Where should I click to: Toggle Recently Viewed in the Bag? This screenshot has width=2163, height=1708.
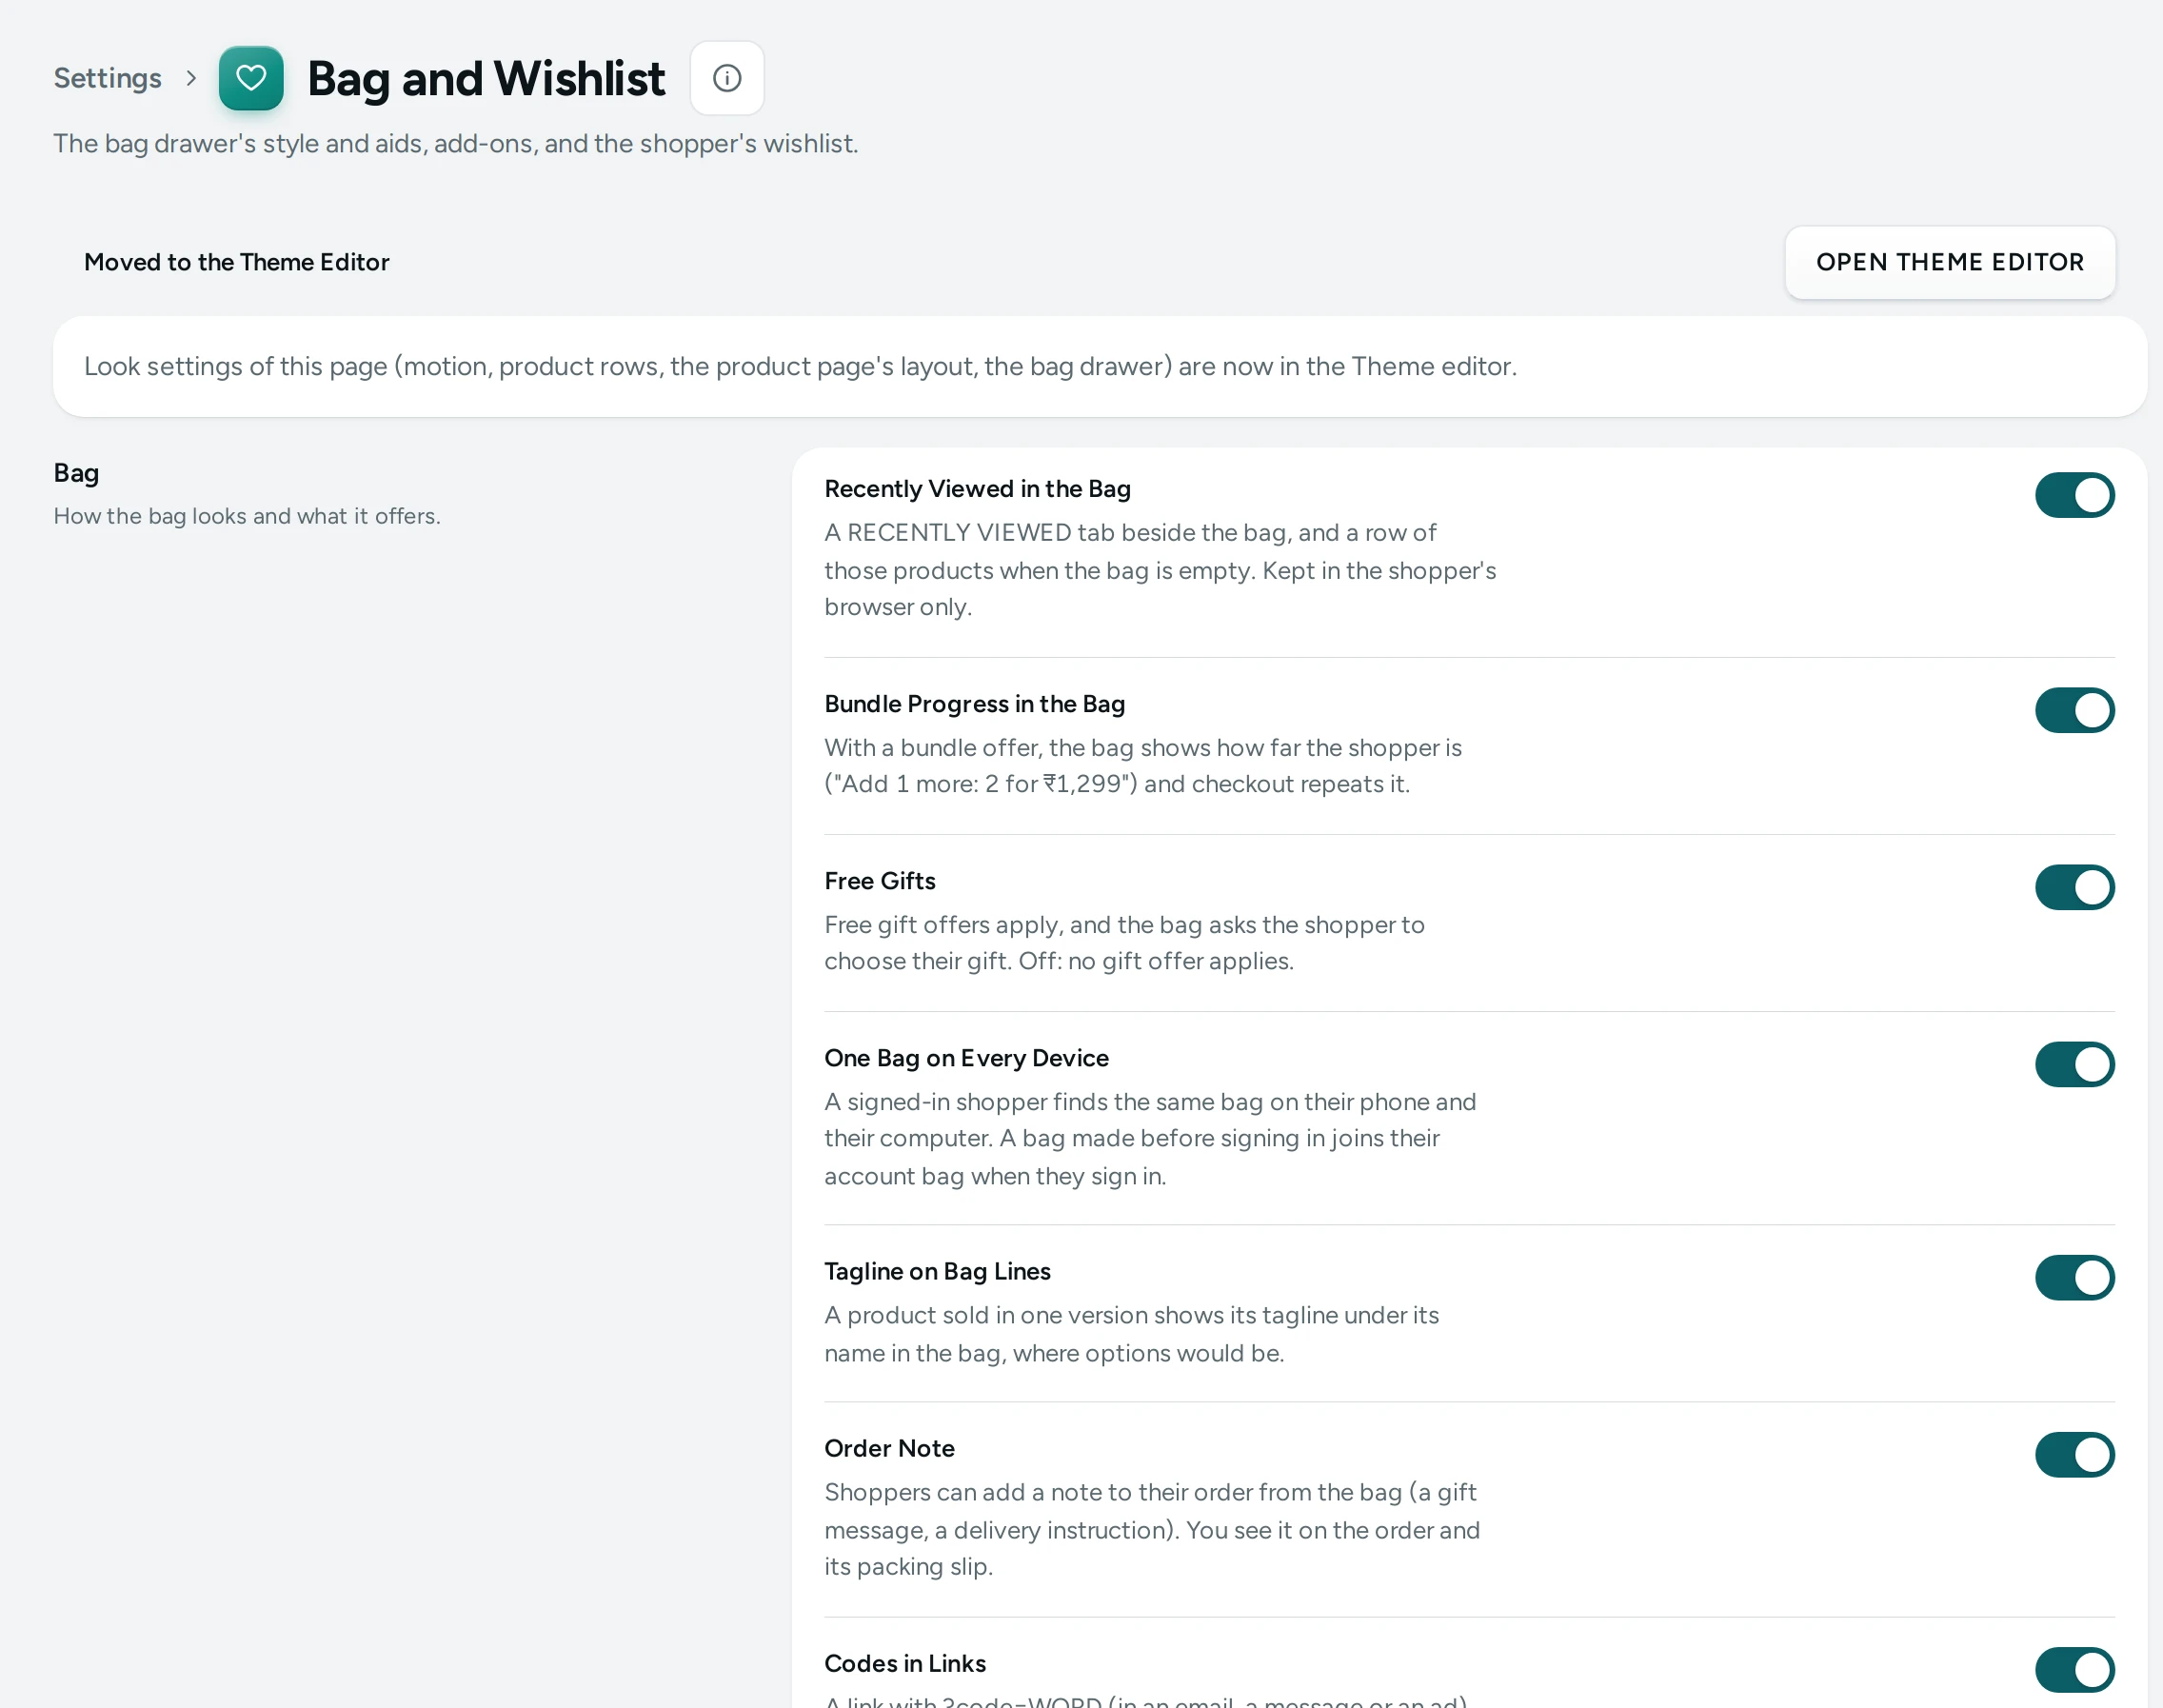pyautogui.click(x=2075, y=495)
